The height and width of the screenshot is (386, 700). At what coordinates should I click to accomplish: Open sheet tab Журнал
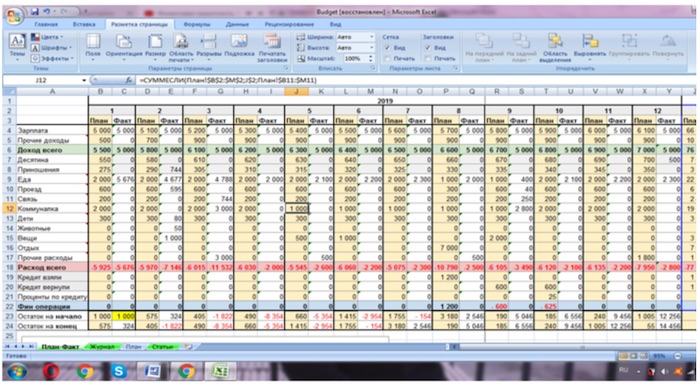[102, 347]
